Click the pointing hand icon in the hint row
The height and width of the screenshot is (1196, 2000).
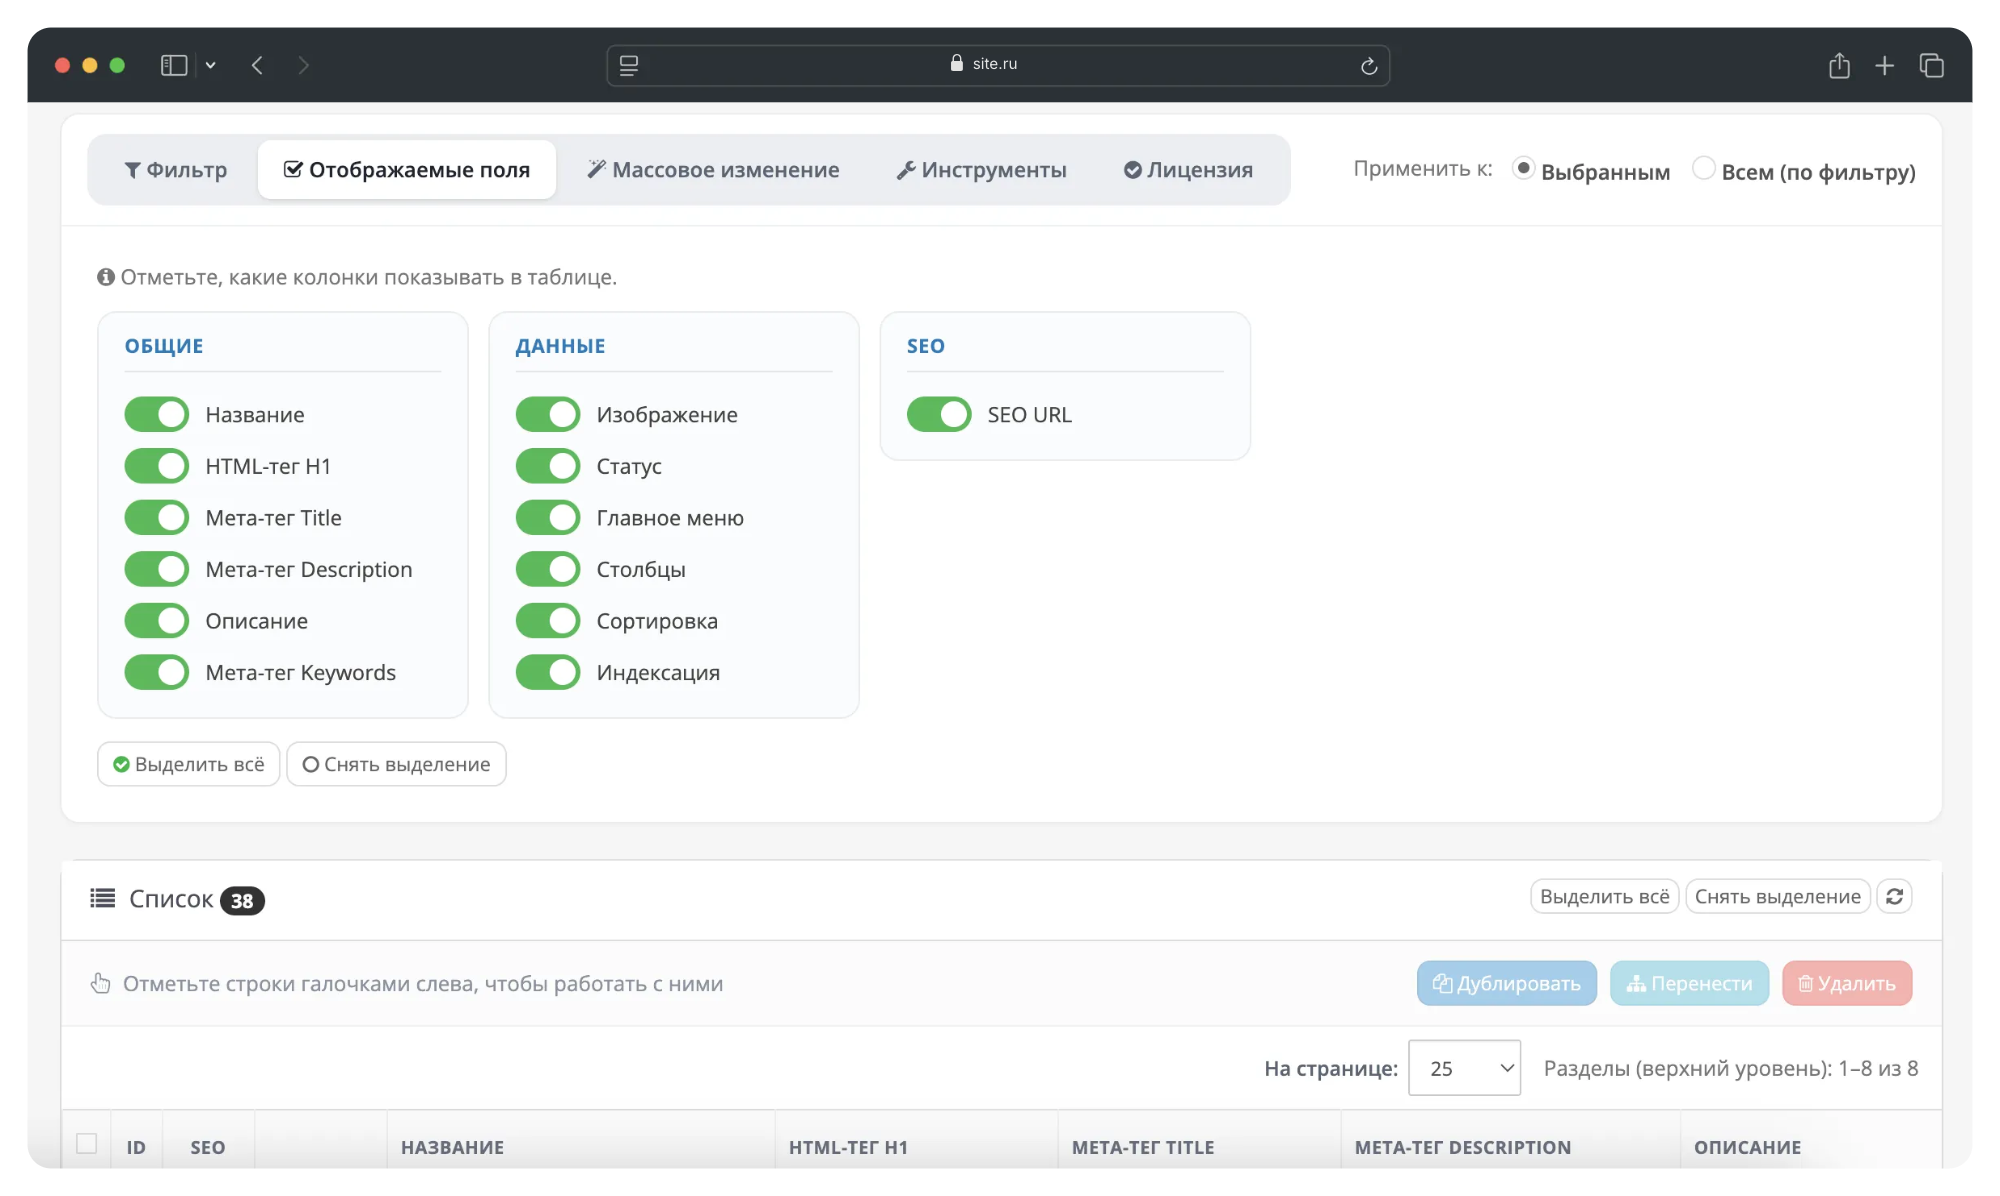pos(100,983)
